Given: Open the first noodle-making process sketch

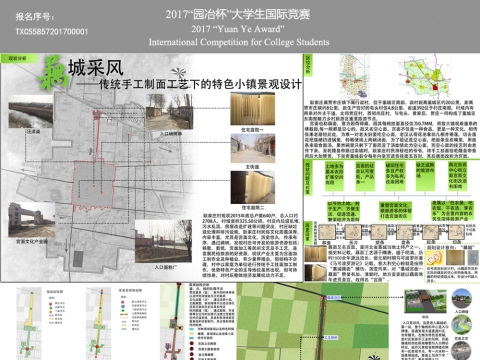Looking at the screenshot, I should [x=327, y=232].
